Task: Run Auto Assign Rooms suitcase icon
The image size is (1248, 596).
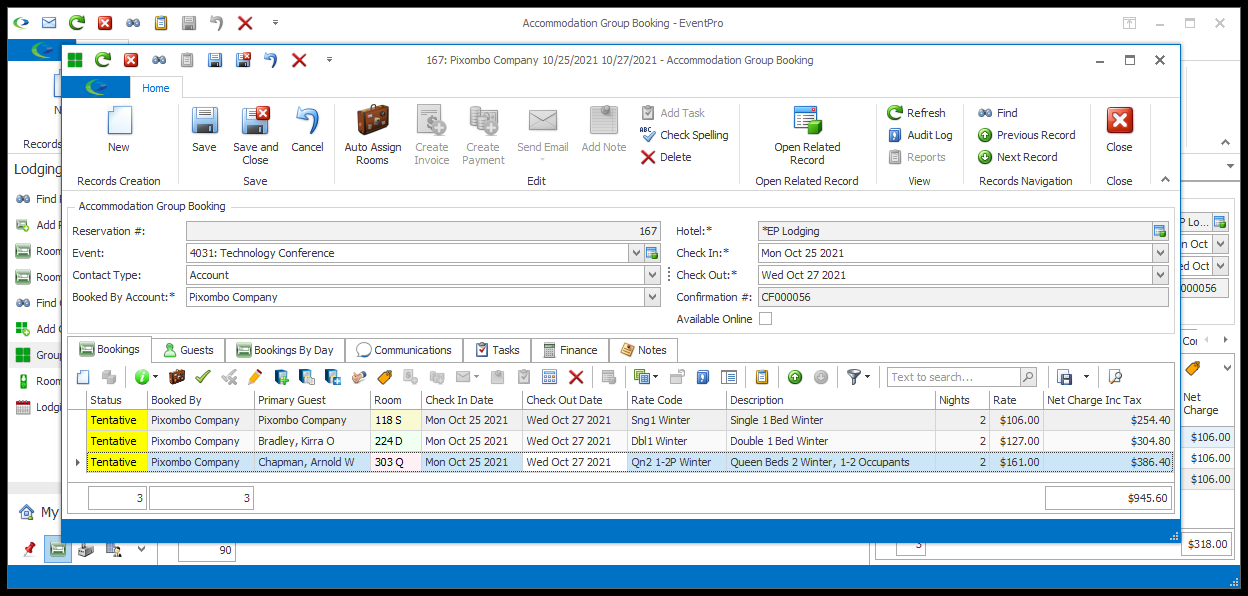Action: (x=372, y=121)
